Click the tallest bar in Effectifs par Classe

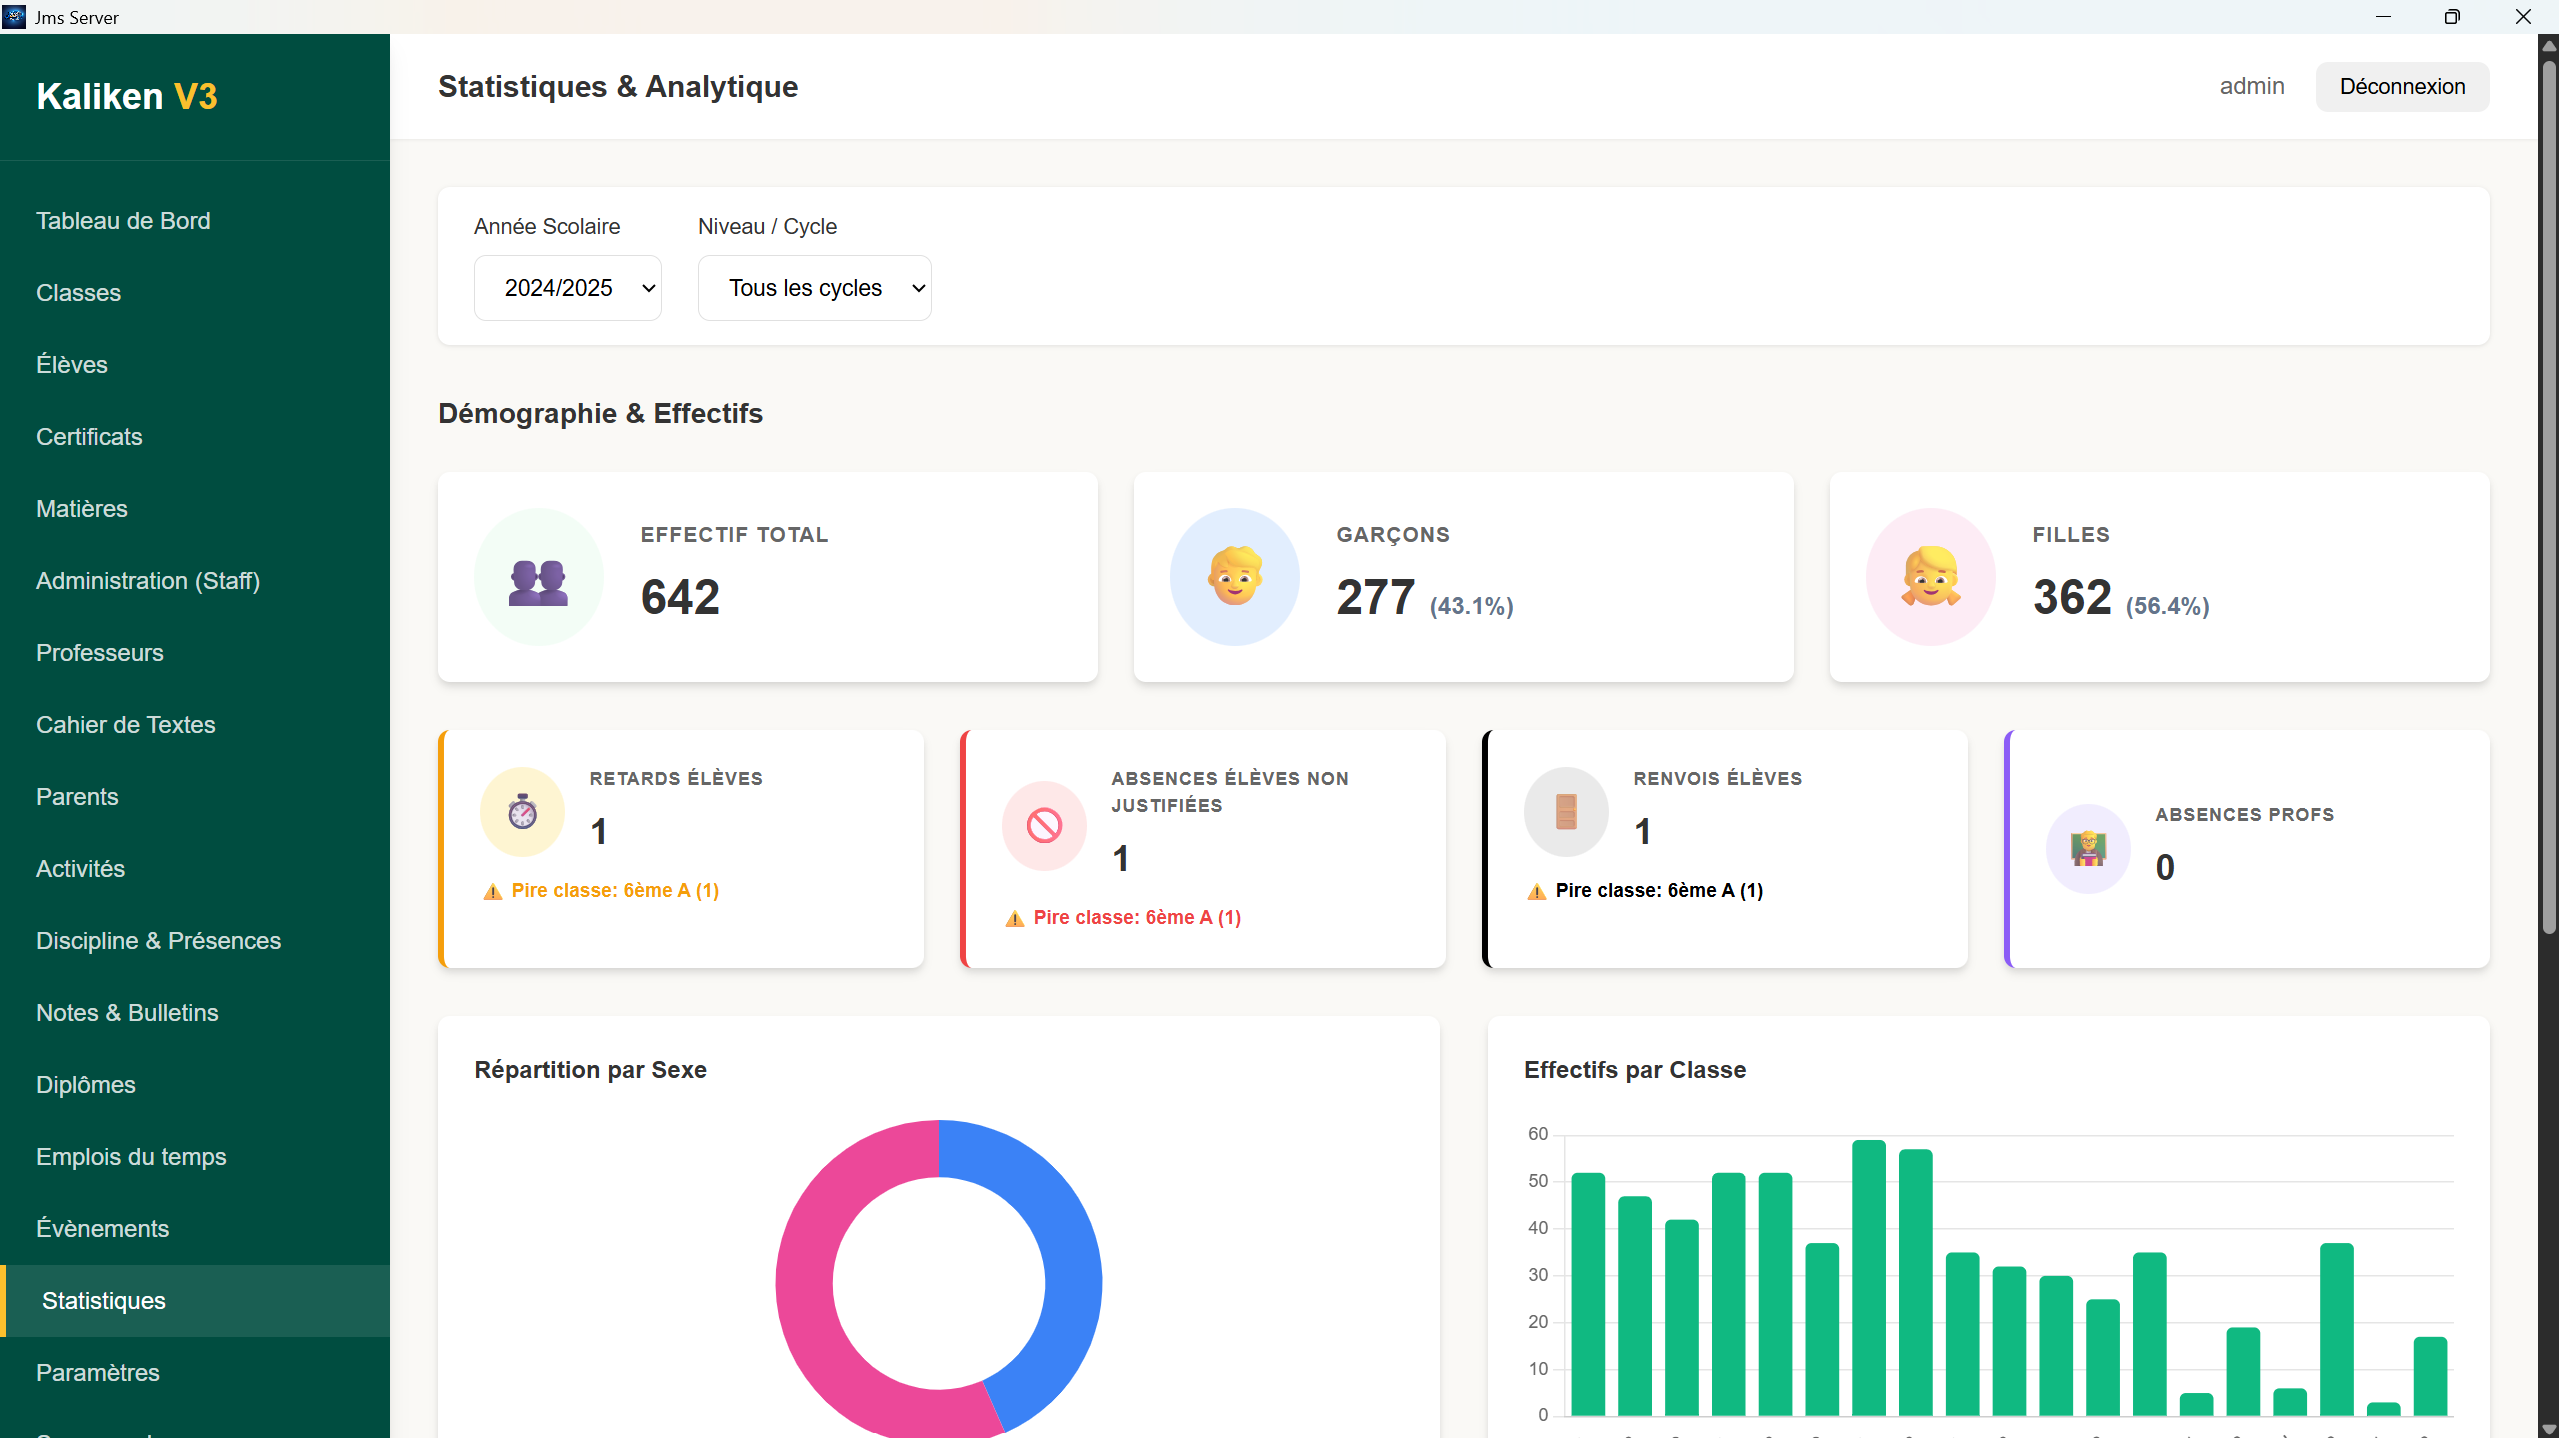1868,1277
